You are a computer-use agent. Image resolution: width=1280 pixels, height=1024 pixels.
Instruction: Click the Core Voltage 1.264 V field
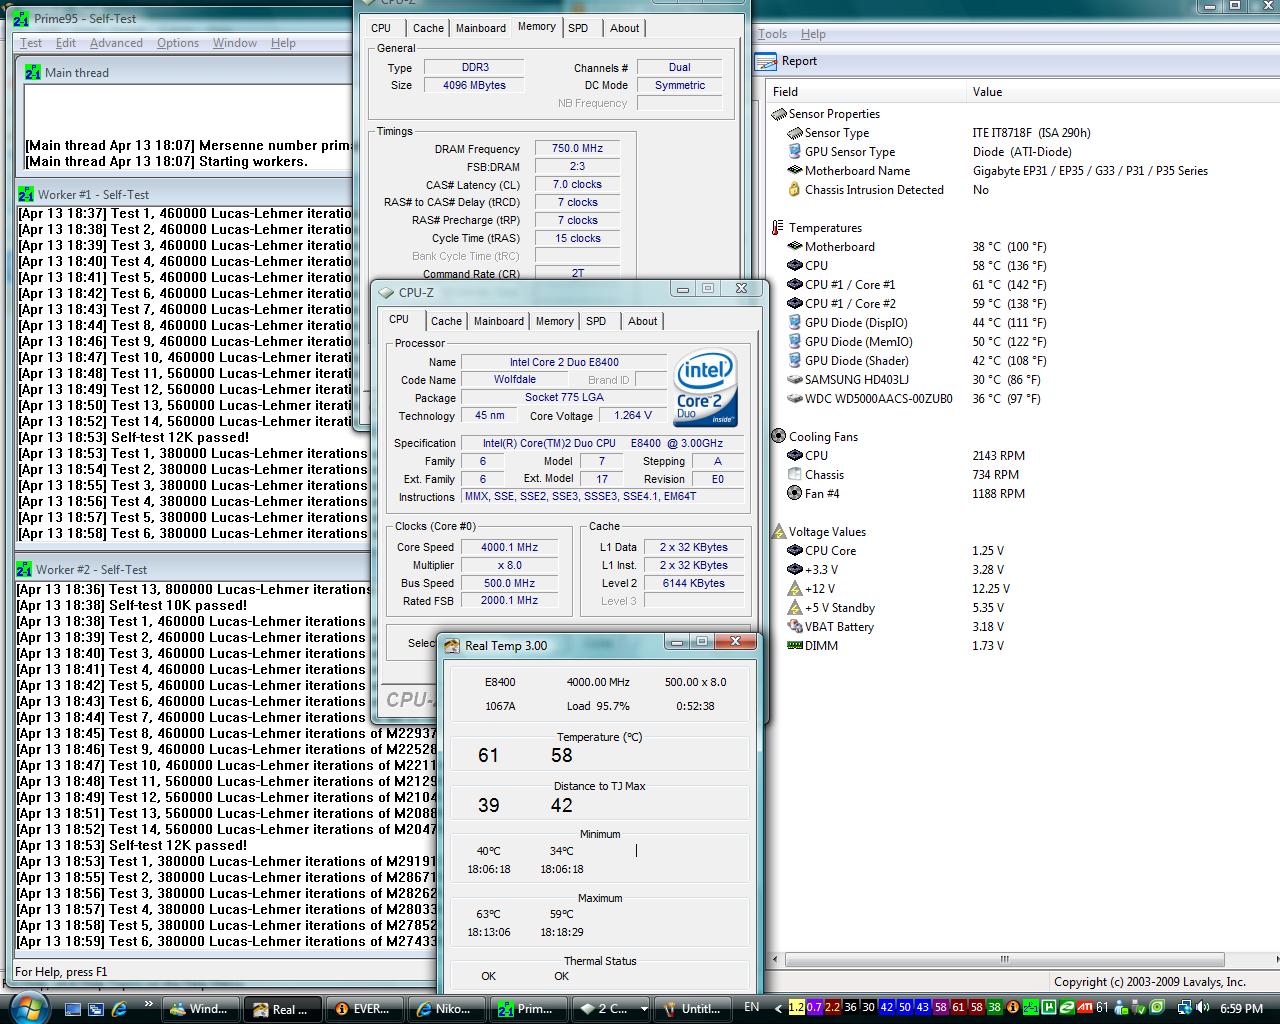pyautogui.click(x=633, y=416)
